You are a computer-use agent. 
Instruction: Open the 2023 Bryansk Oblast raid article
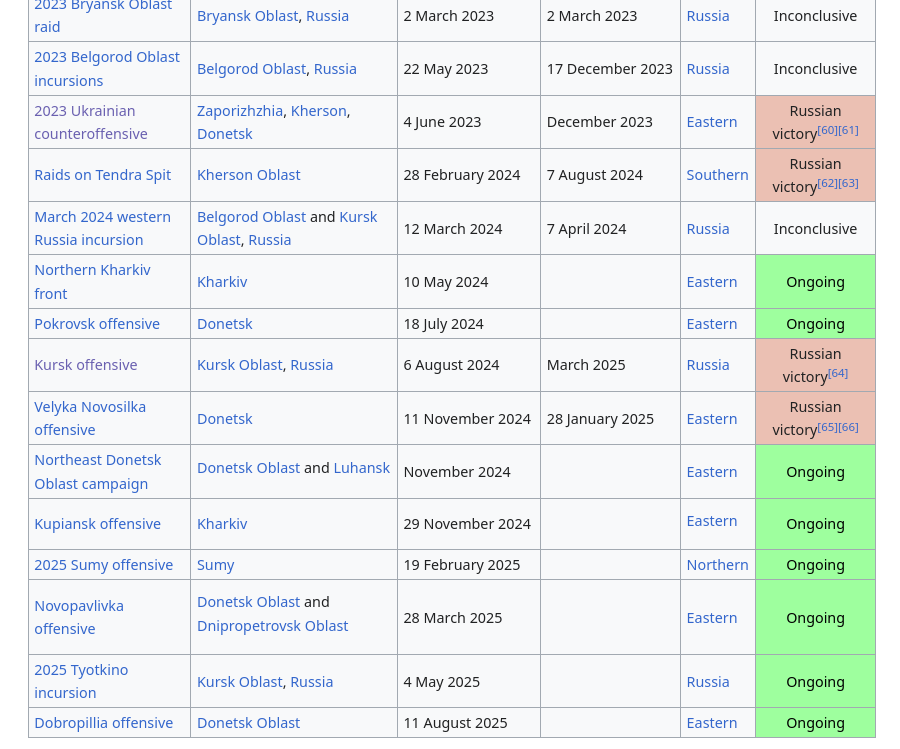tap(103, 15)
